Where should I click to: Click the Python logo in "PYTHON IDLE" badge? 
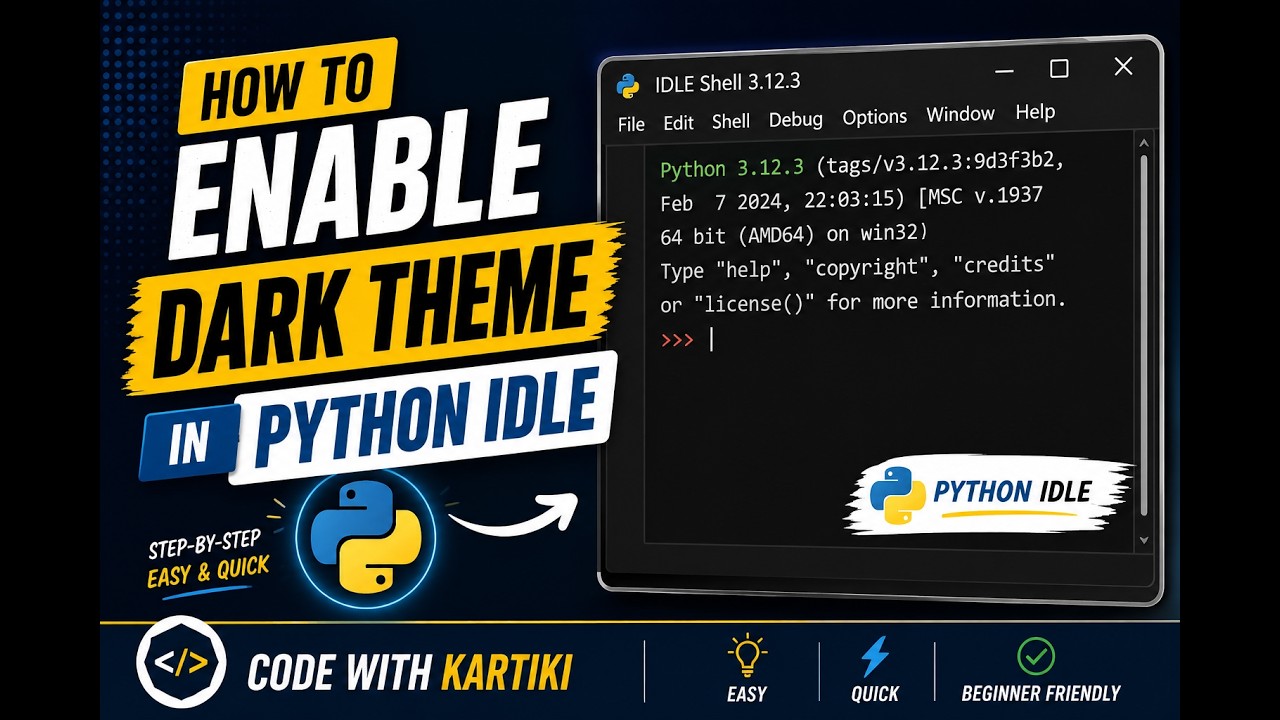(x=897, y=495)
